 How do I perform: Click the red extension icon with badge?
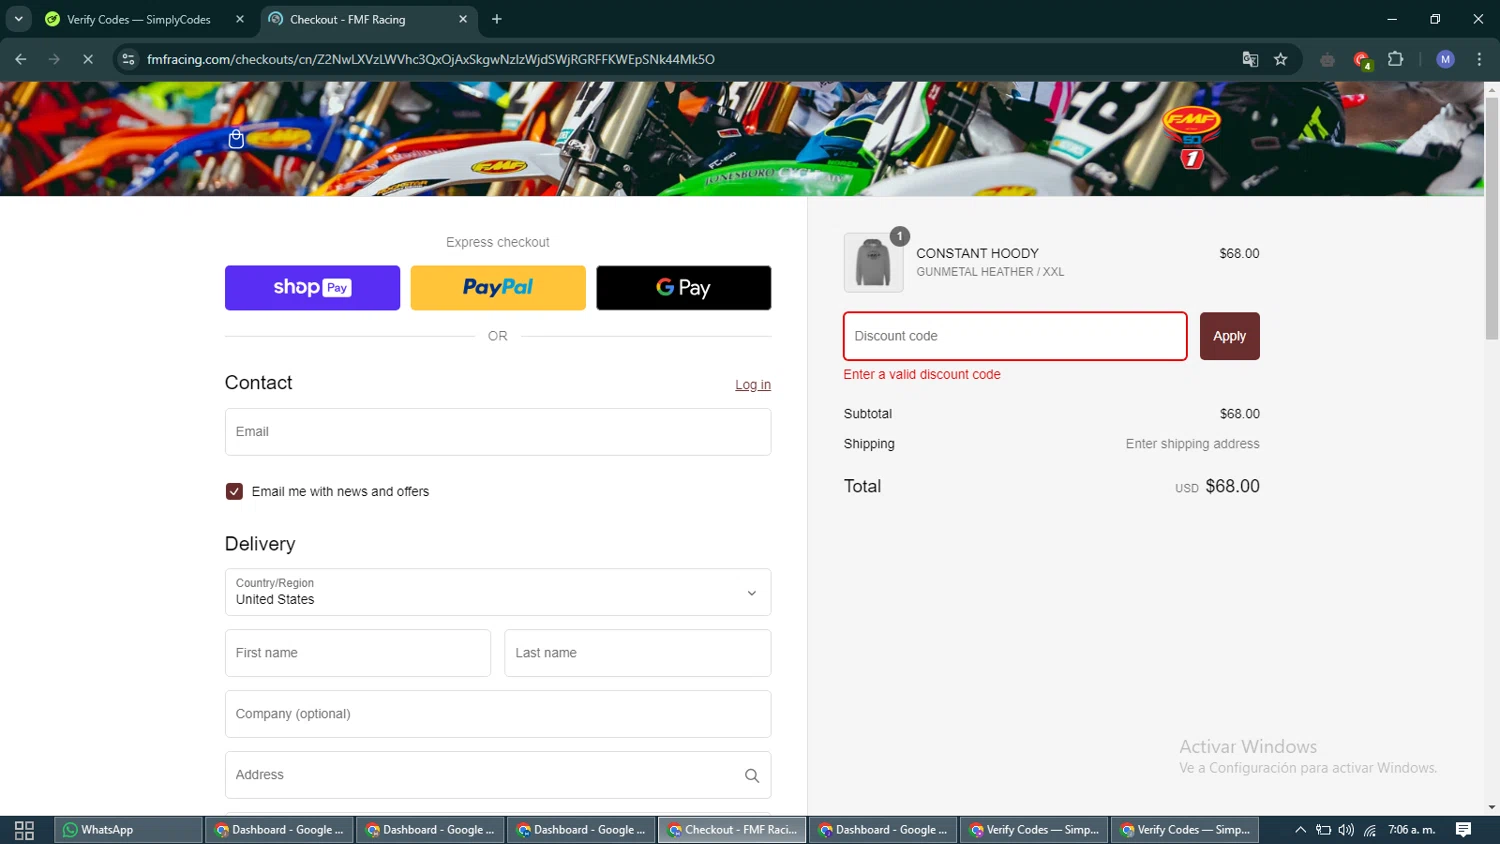(x=1362, y=60)
